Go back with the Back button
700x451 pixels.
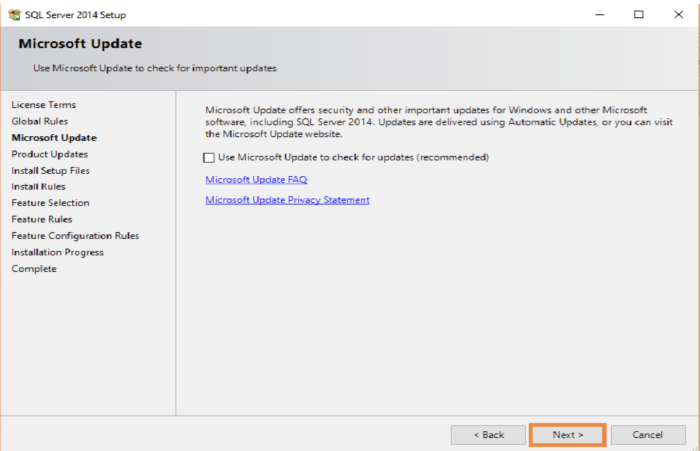pos(488,435)
